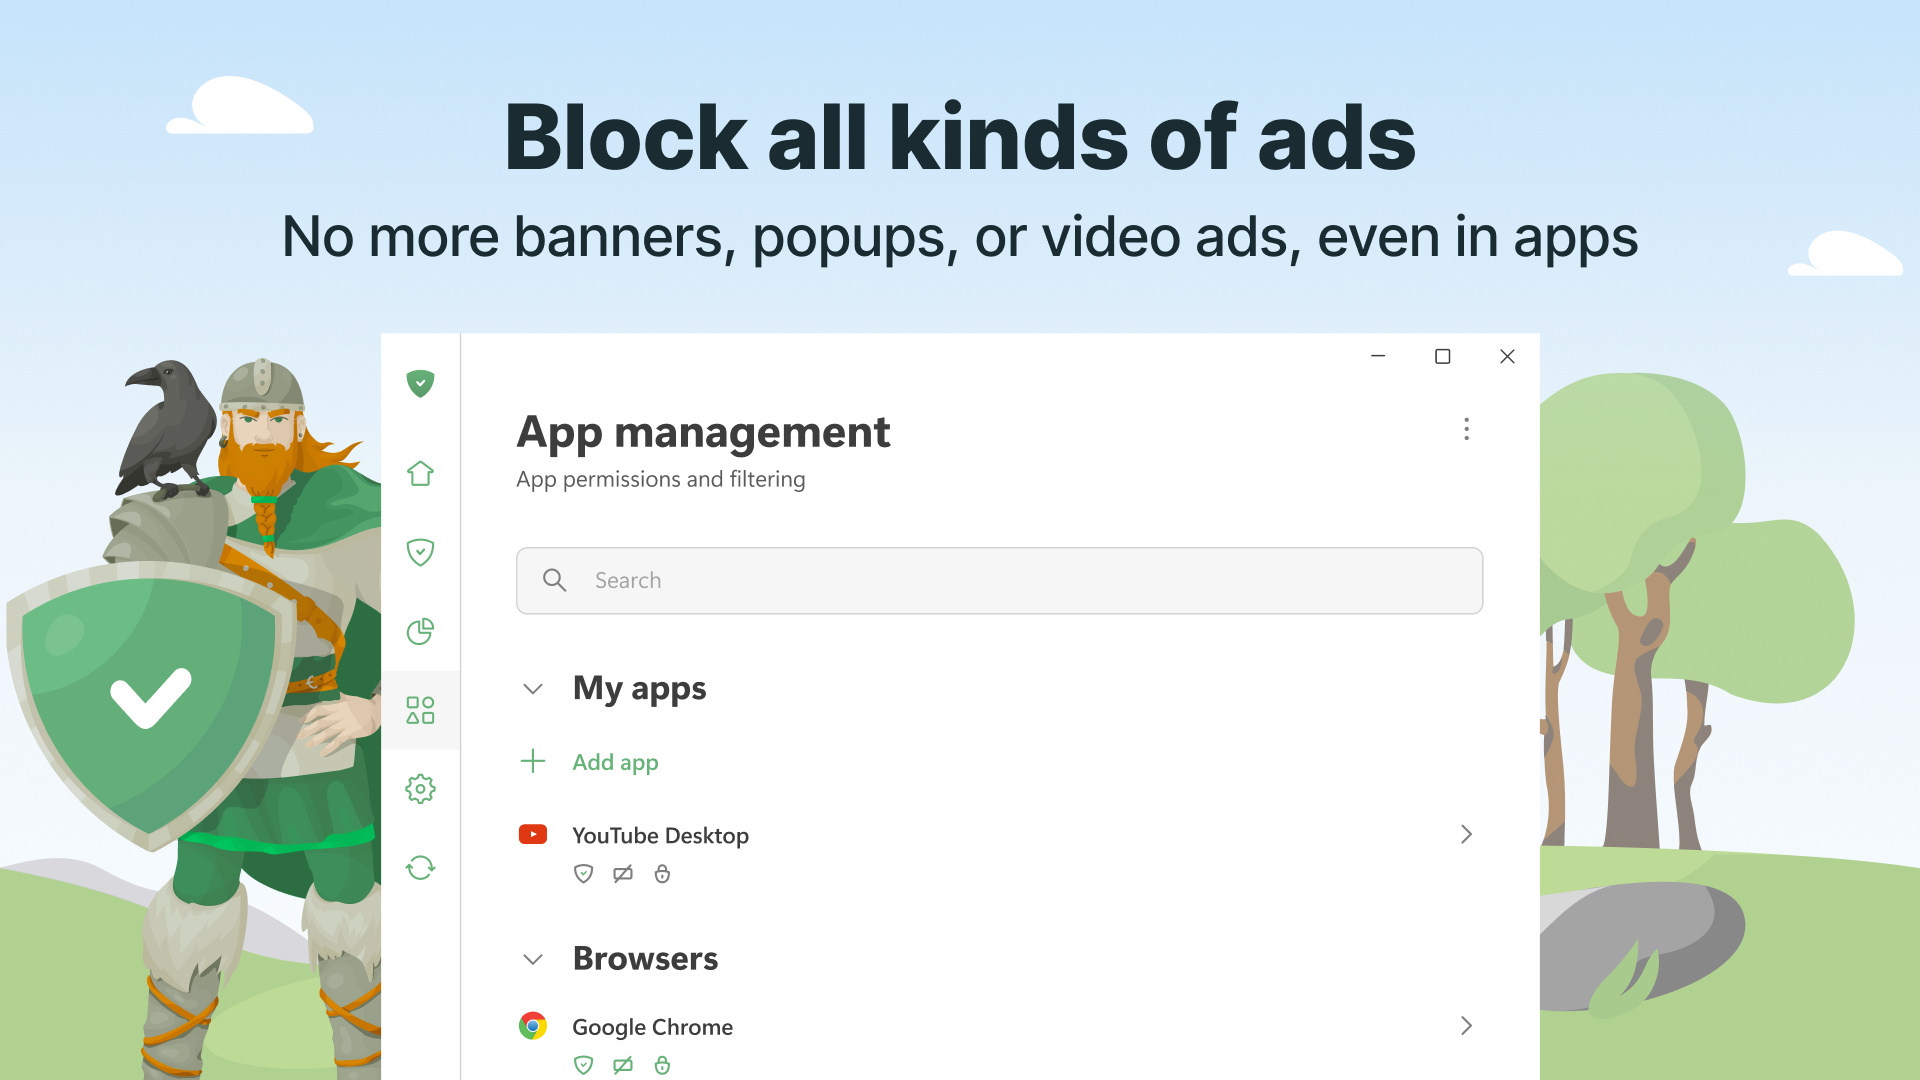
Task: Expand YouTube Desktop details with the right chevron
Action: point(1466,834)
